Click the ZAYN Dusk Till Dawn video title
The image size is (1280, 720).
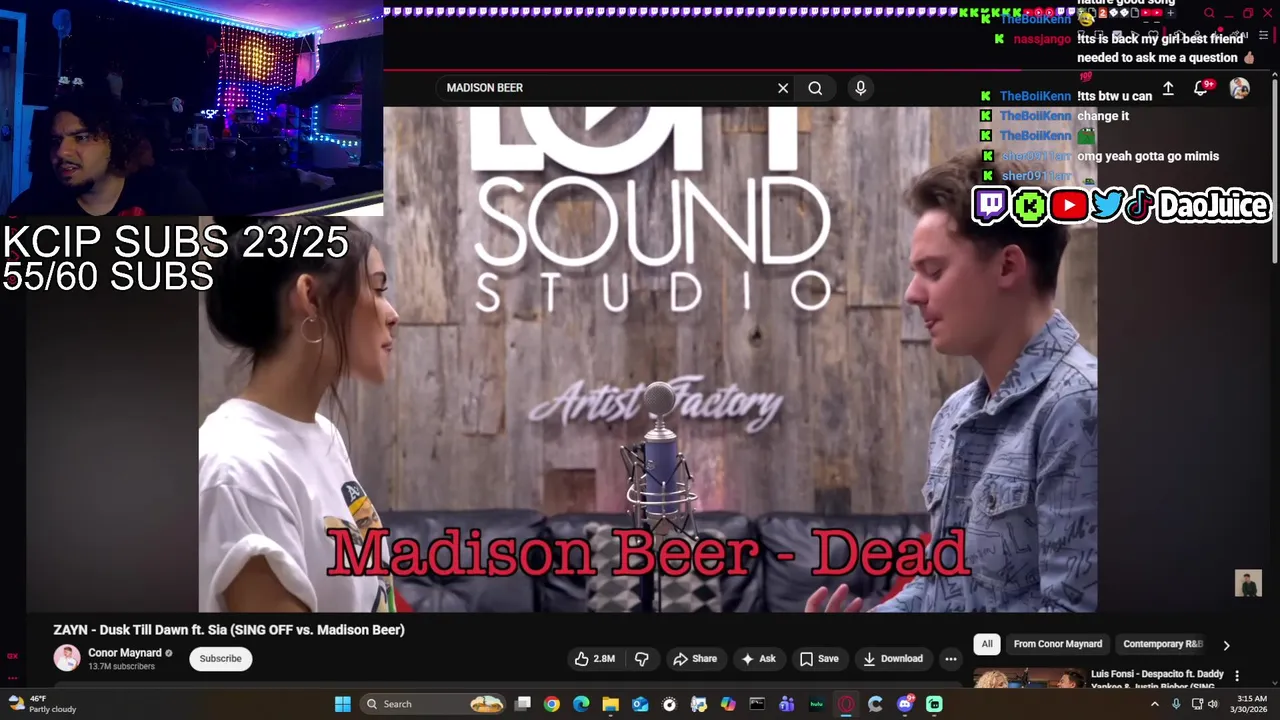pyautogui.click(x=229, y=630)
